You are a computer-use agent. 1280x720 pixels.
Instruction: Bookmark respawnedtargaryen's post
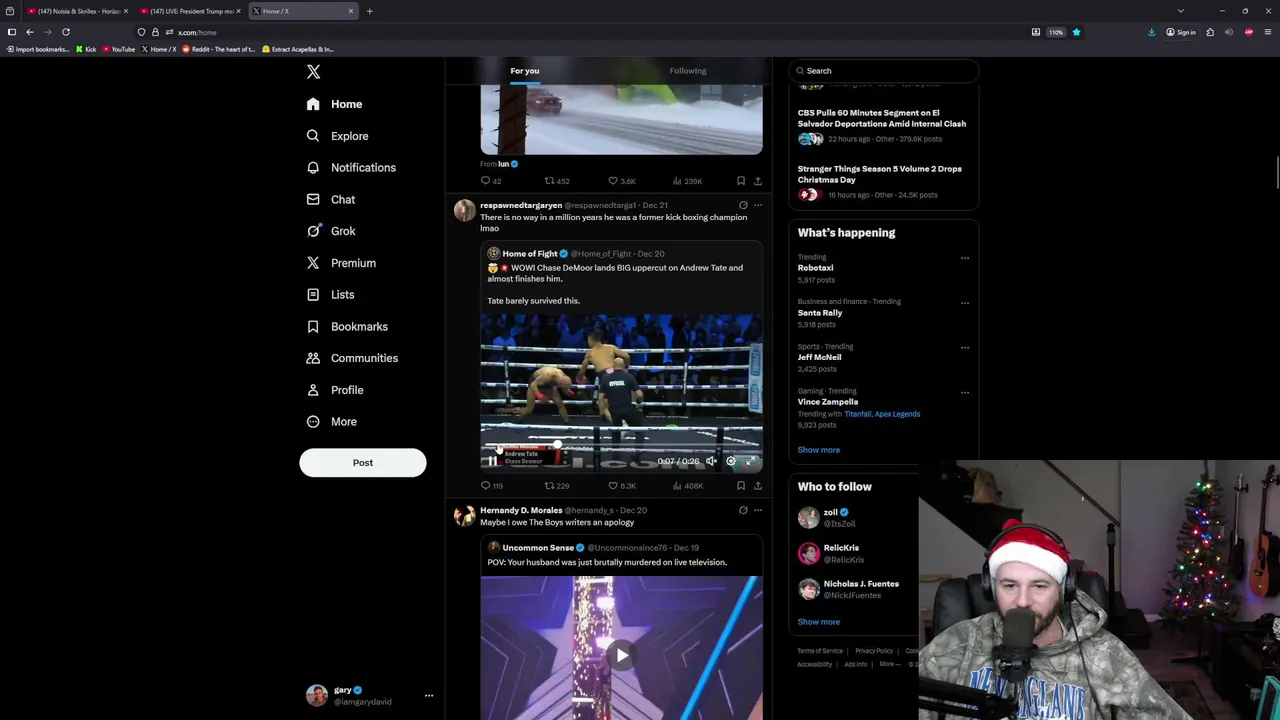point(741,486)
